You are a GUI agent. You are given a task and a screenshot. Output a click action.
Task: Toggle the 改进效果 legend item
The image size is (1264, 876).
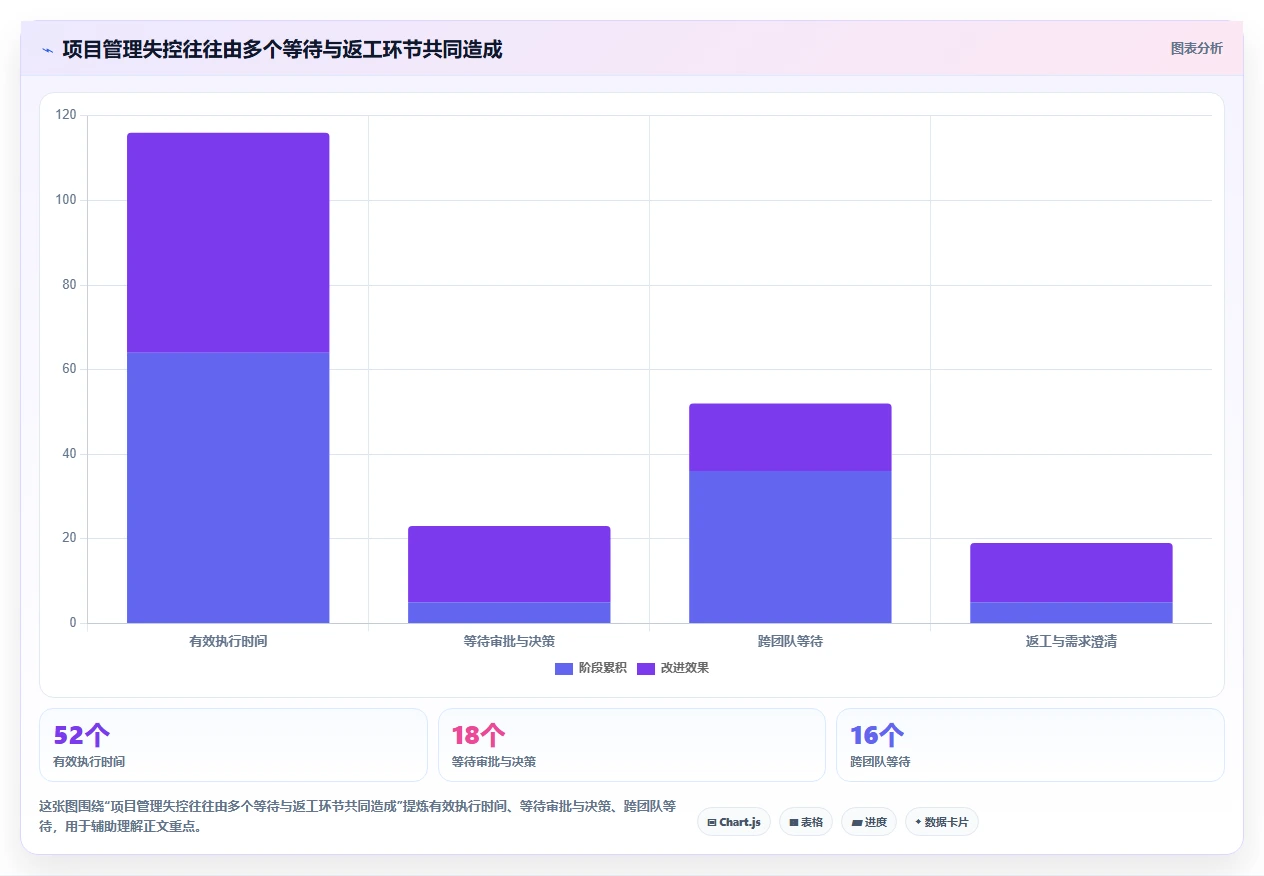(673, 668)
